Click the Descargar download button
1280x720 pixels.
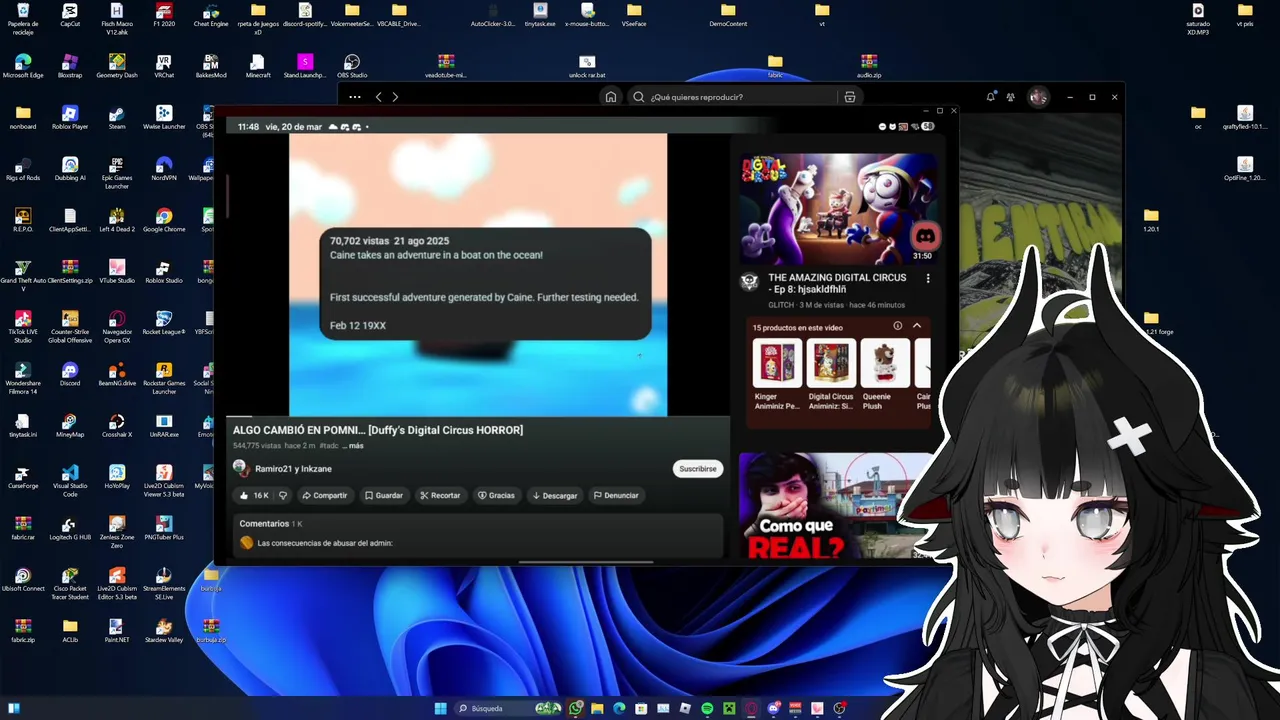tap(555, 495)
